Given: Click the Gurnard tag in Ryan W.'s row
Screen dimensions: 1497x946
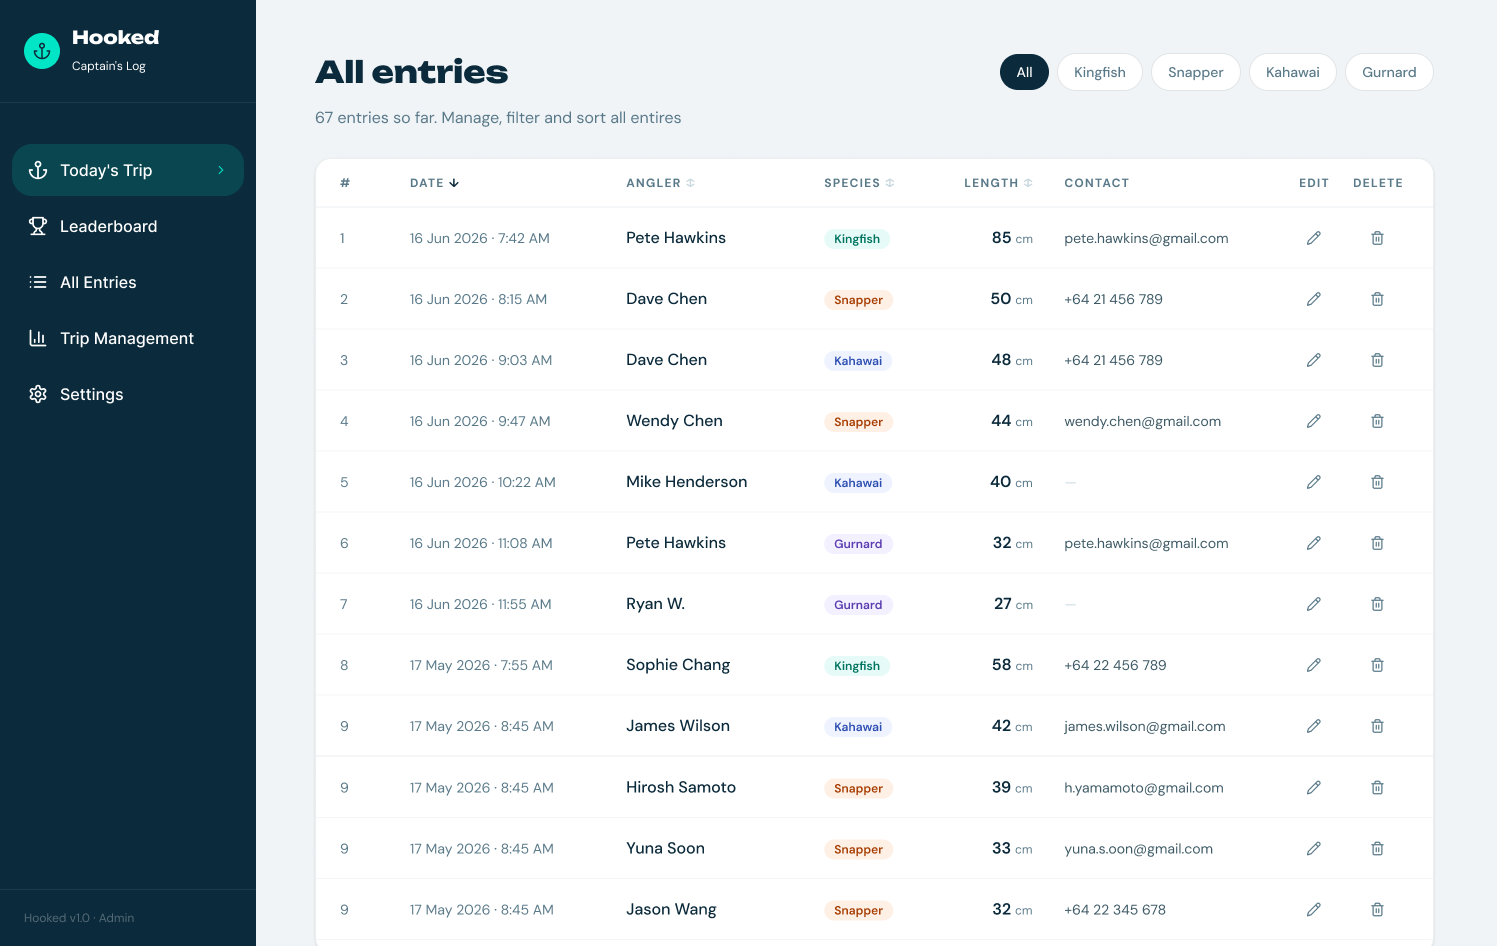Looking at the screenshot, I should pos(858,605).
